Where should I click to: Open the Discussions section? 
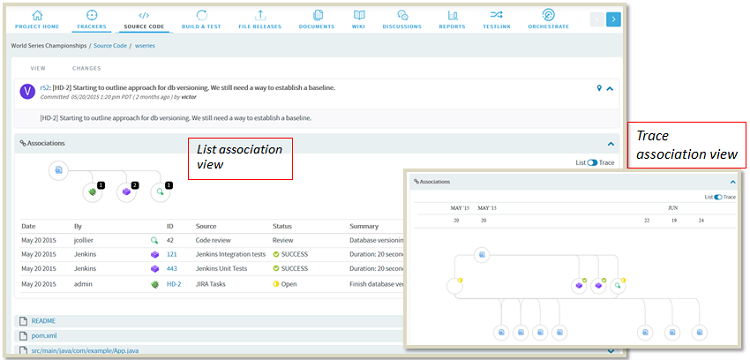pos(402,20)
